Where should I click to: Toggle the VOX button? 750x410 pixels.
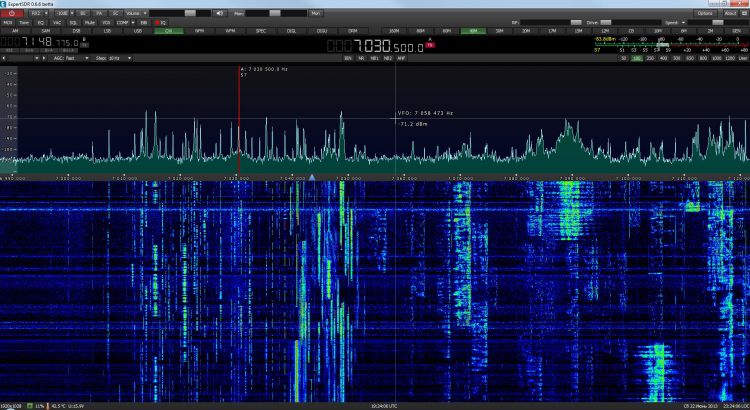pos(106,22)
